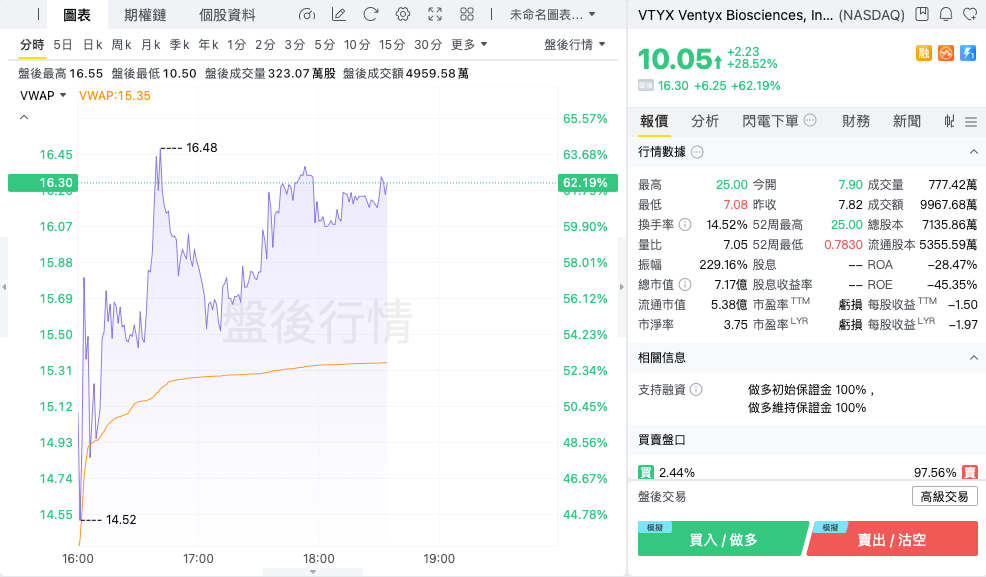The height and width of the screenshot is (577, 986).
Task: Set a price alert bell icon
Action: (946, 14)
